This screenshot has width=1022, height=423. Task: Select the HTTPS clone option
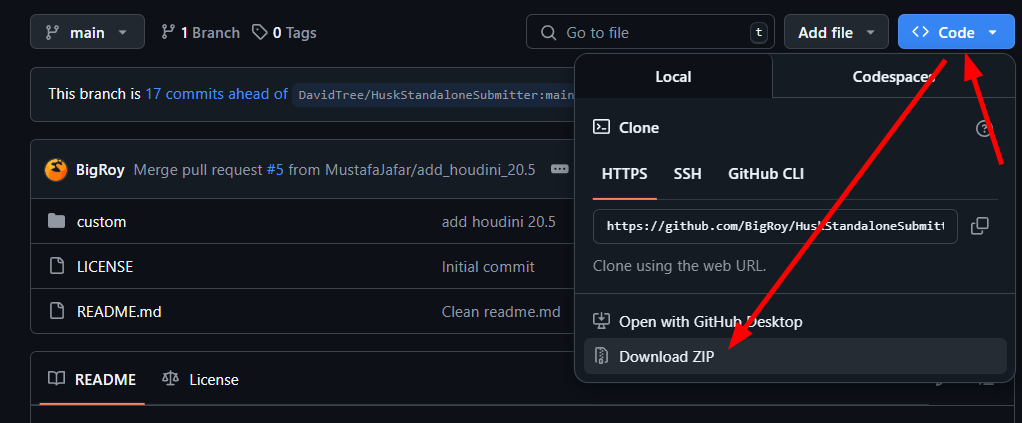[624, 174]
